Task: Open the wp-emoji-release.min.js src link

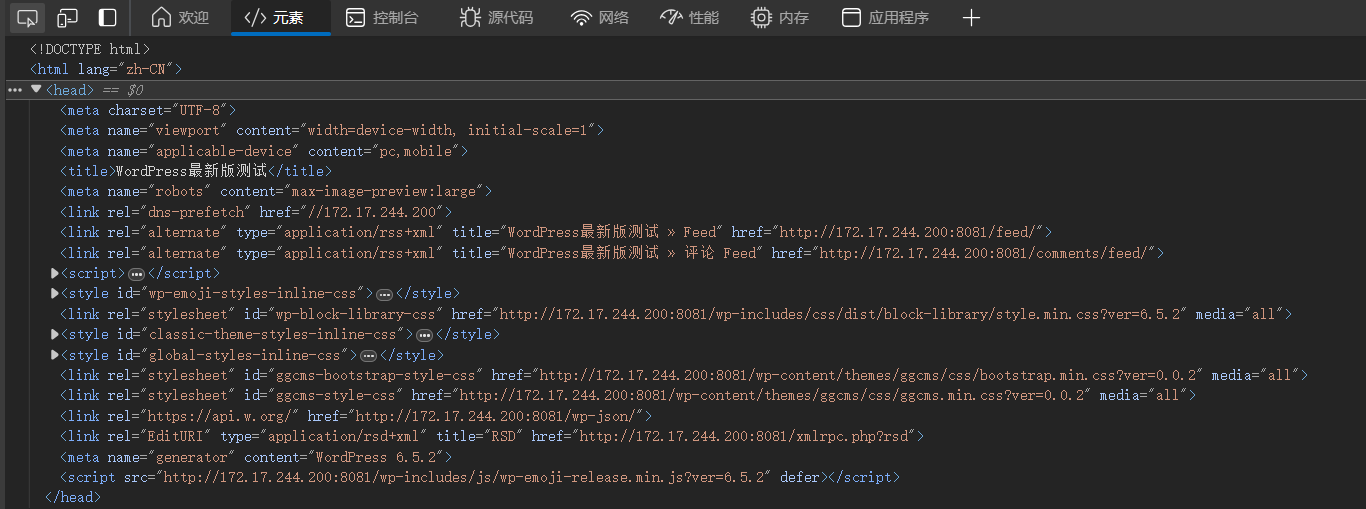Action: 467,477
